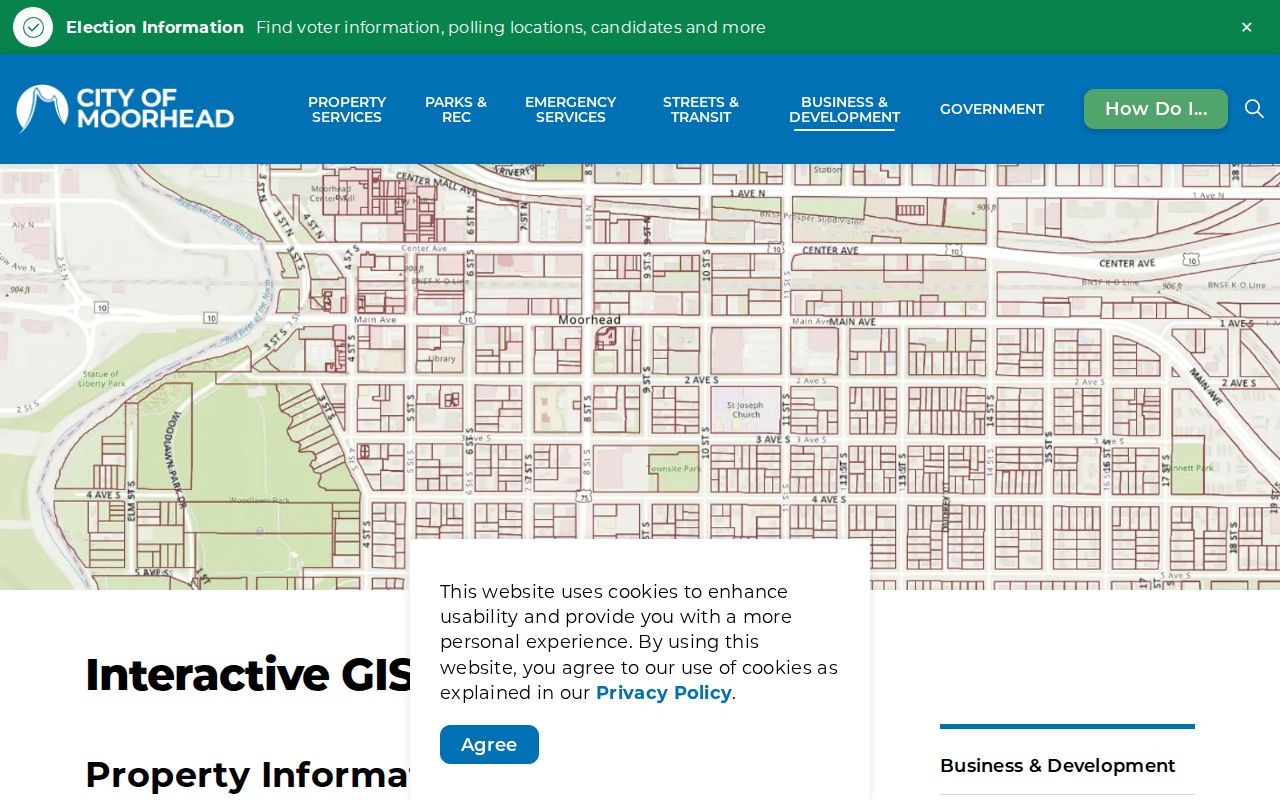Open the Government menu
Image resolution: width=1280 pixels, height=800 pixels.
click(992, 109)
